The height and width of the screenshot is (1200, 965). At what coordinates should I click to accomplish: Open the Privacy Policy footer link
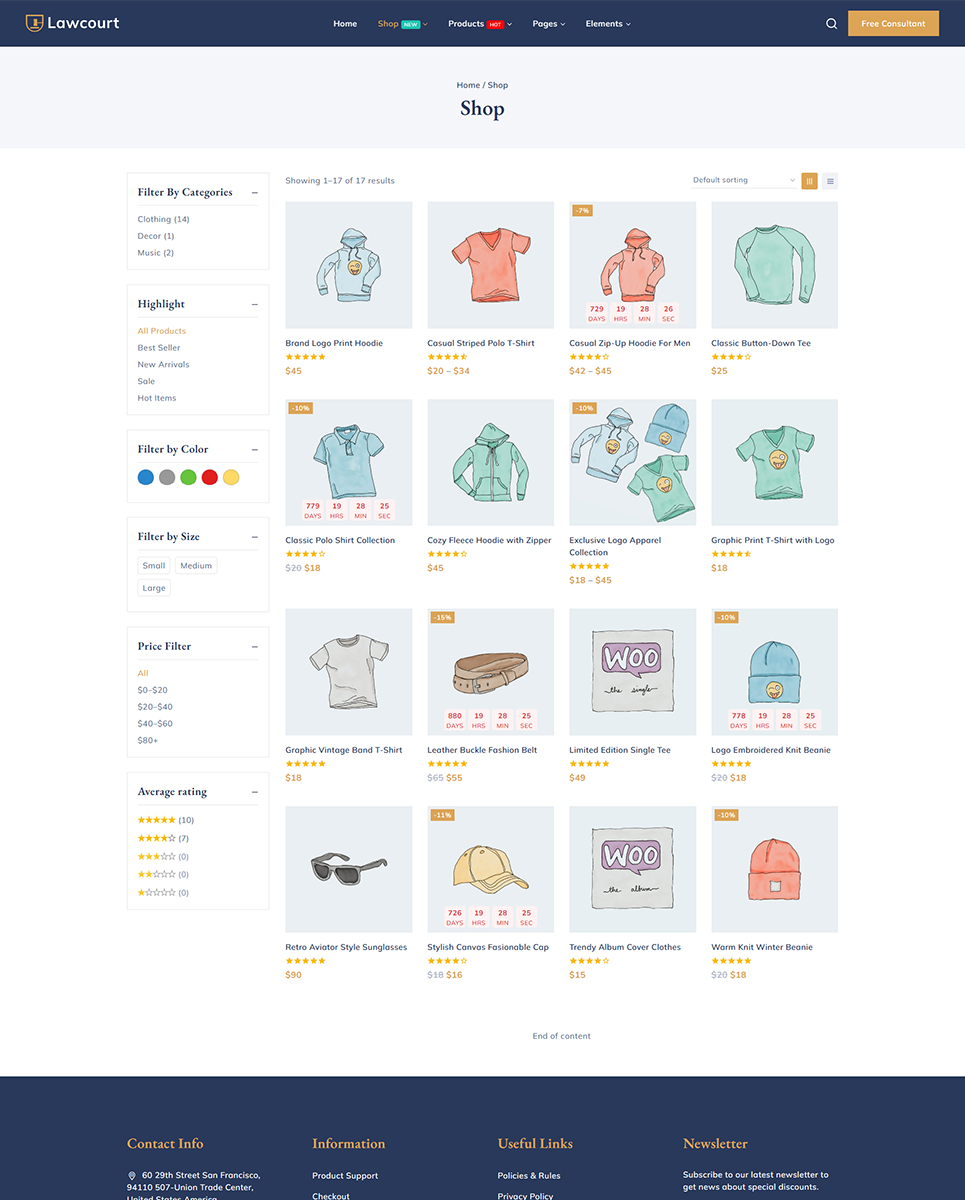pyautogui.click(x=526, y=1196)
